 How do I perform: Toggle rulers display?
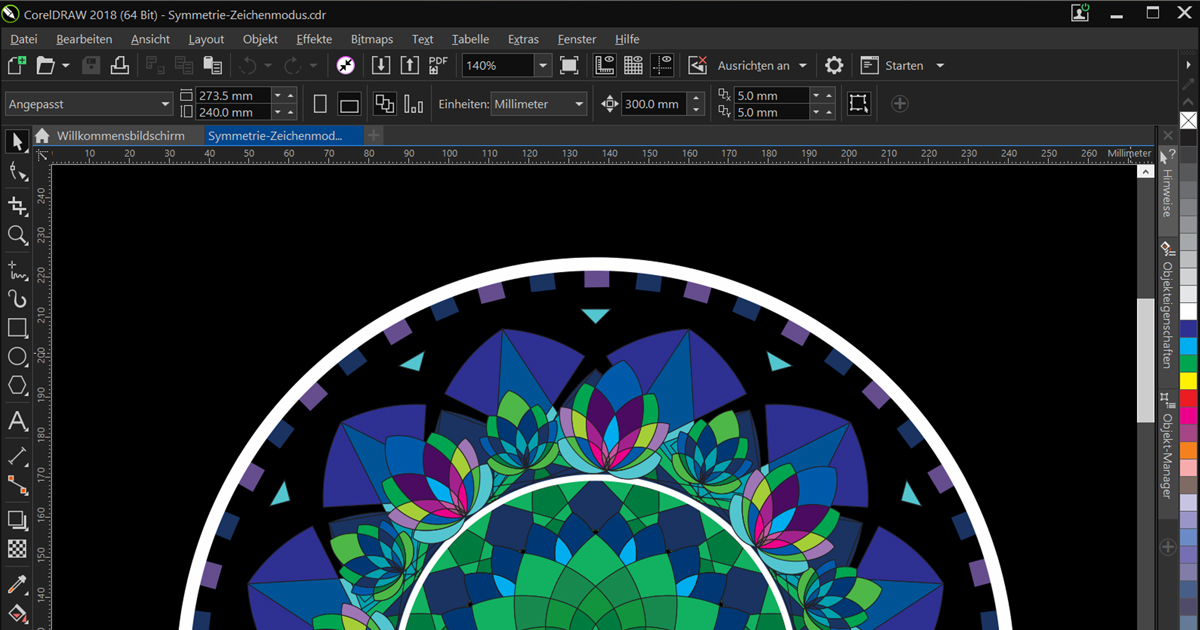click(604, 65)
